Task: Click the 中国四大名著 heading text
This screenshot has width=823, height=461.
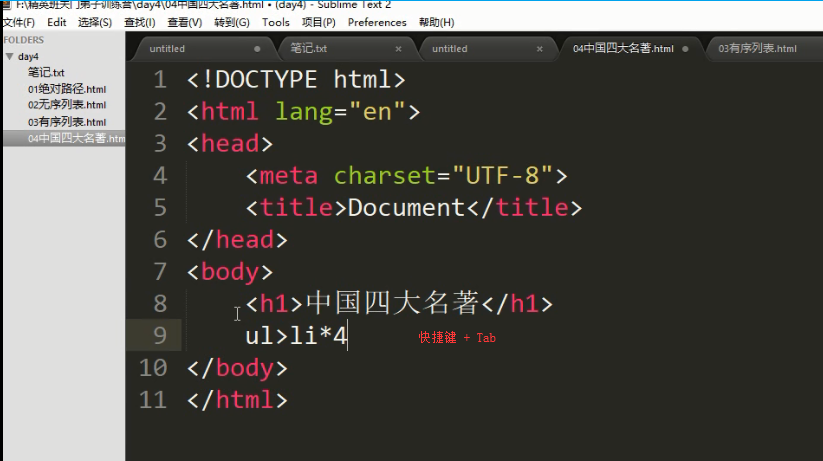Action: pyautogui.click(x=392, y=303)
